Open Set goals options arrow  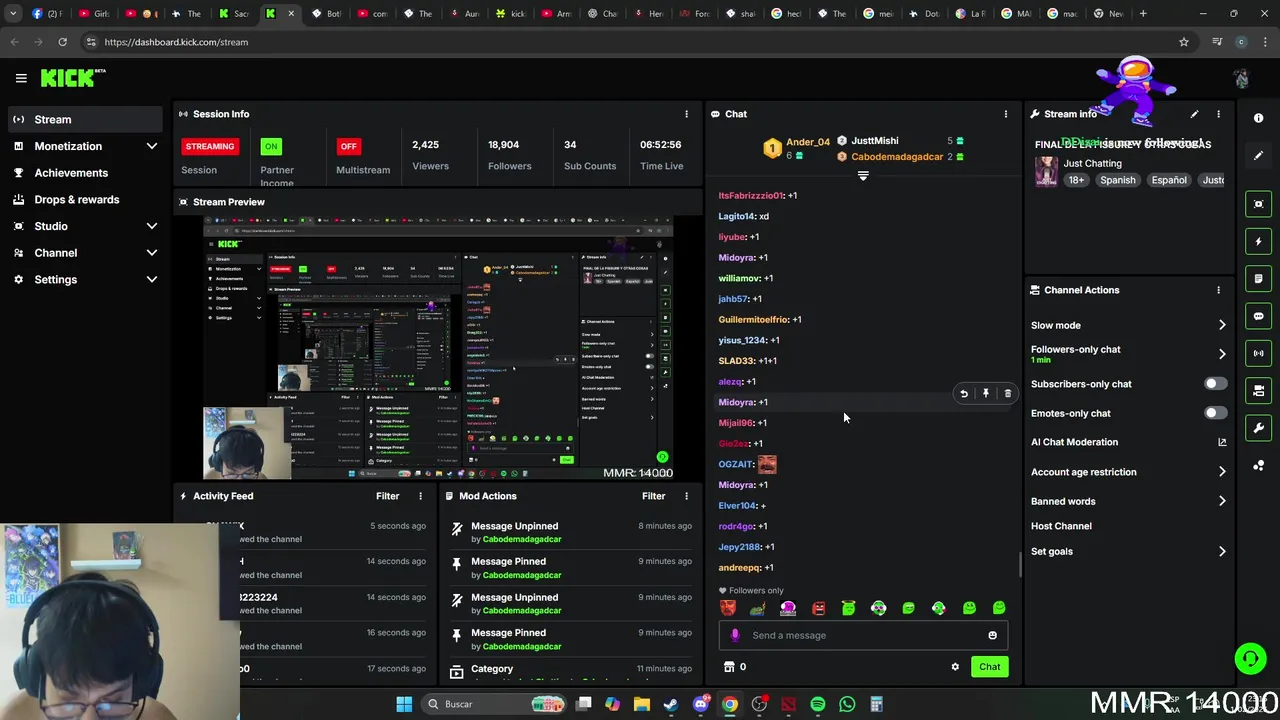click(1222, 551)
